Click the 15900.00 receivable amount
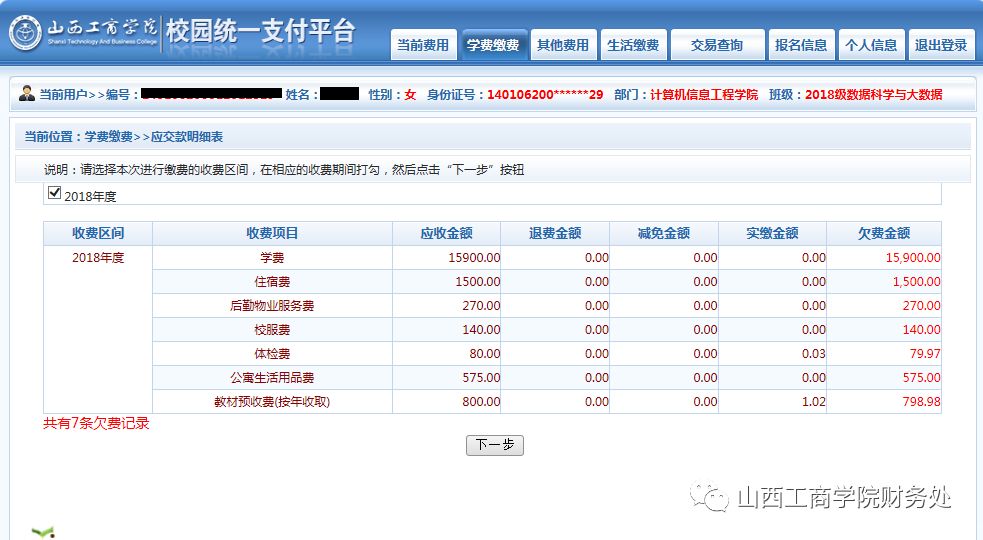983x540 pixels. 474,258
